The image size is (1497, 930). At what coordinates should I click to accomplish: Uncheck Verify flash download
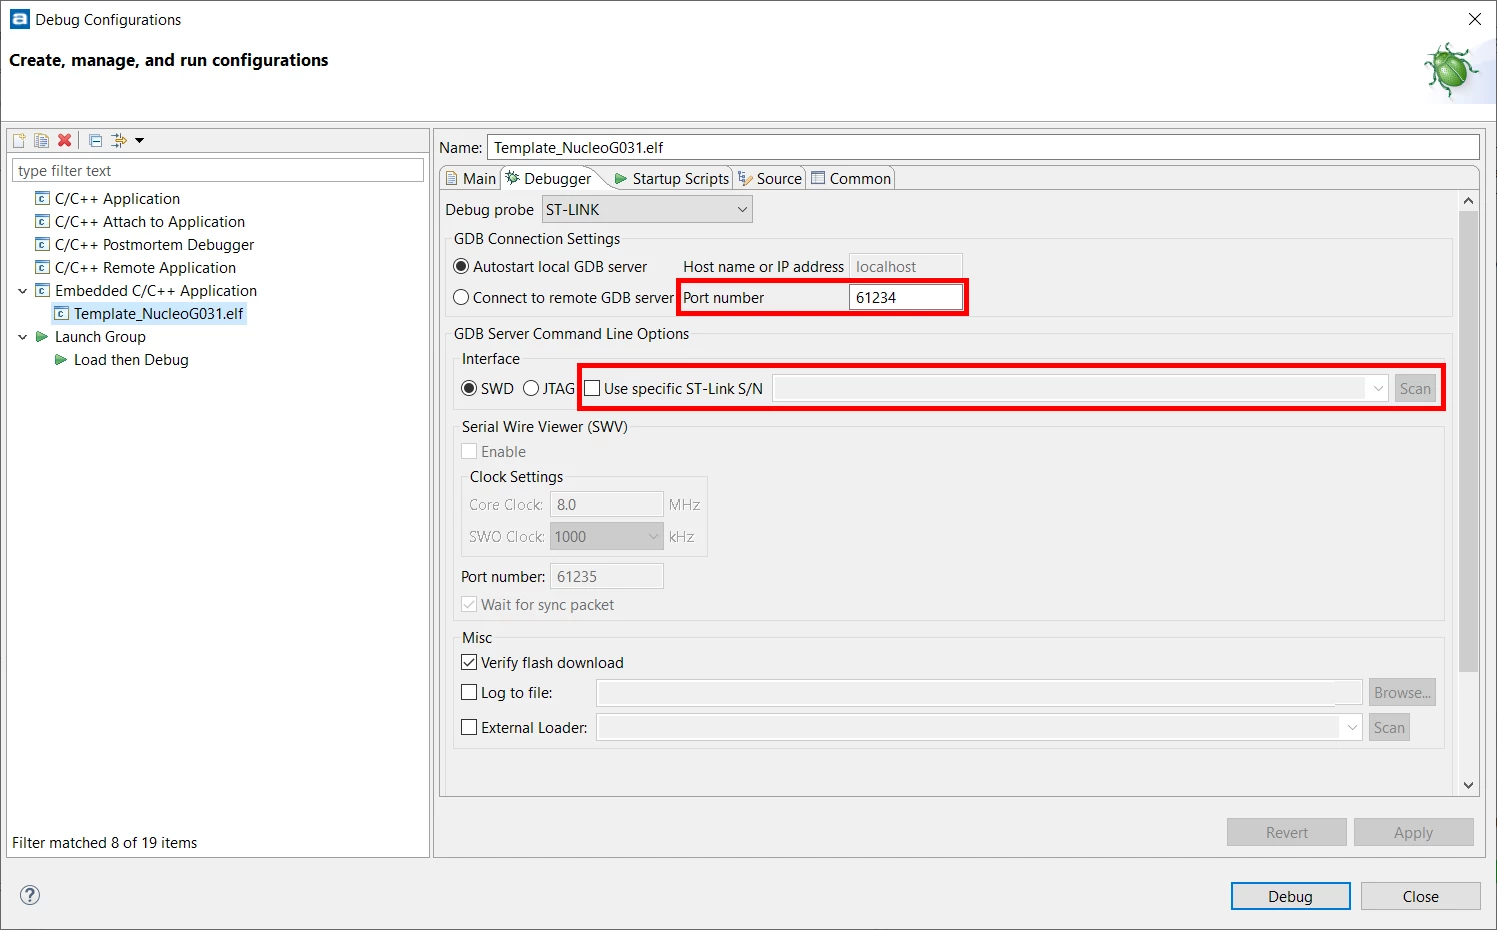coord(469,662)
